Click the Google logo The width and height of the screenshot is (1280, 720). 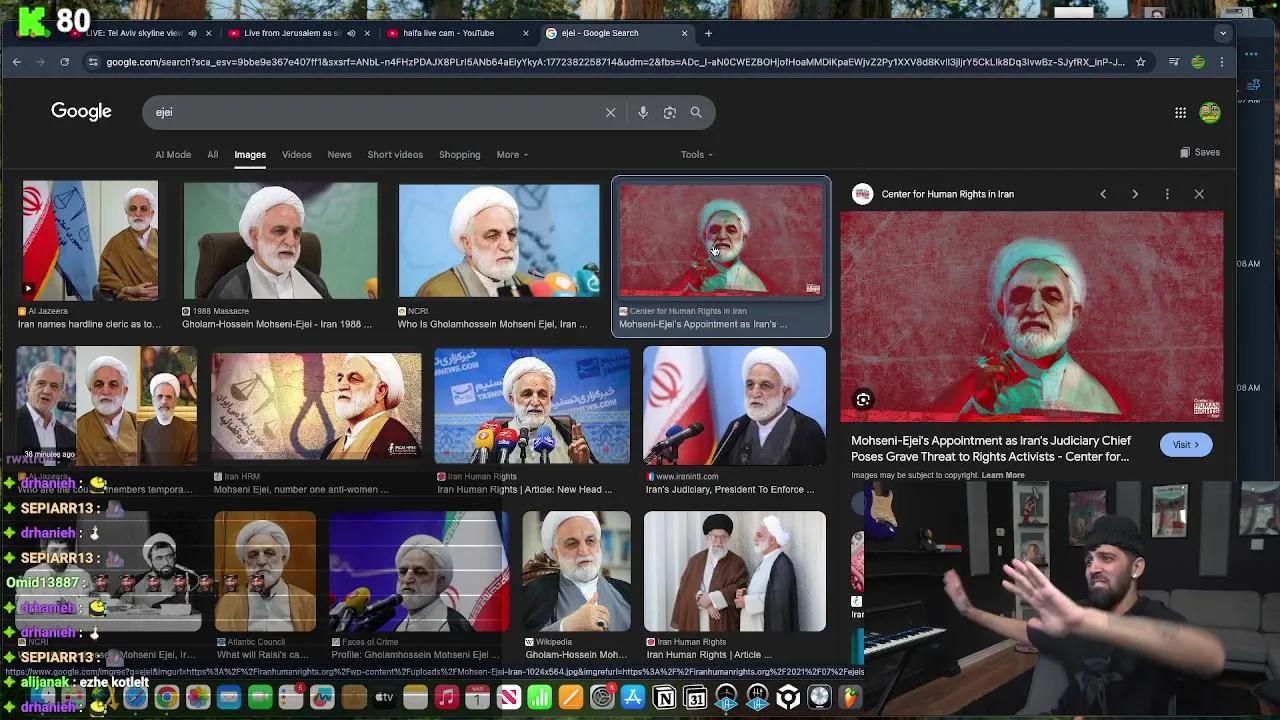coord(82,111)
